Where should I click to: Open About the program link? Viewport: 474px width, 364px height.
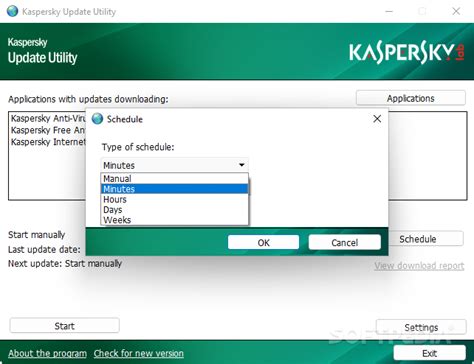coord(47,353)
